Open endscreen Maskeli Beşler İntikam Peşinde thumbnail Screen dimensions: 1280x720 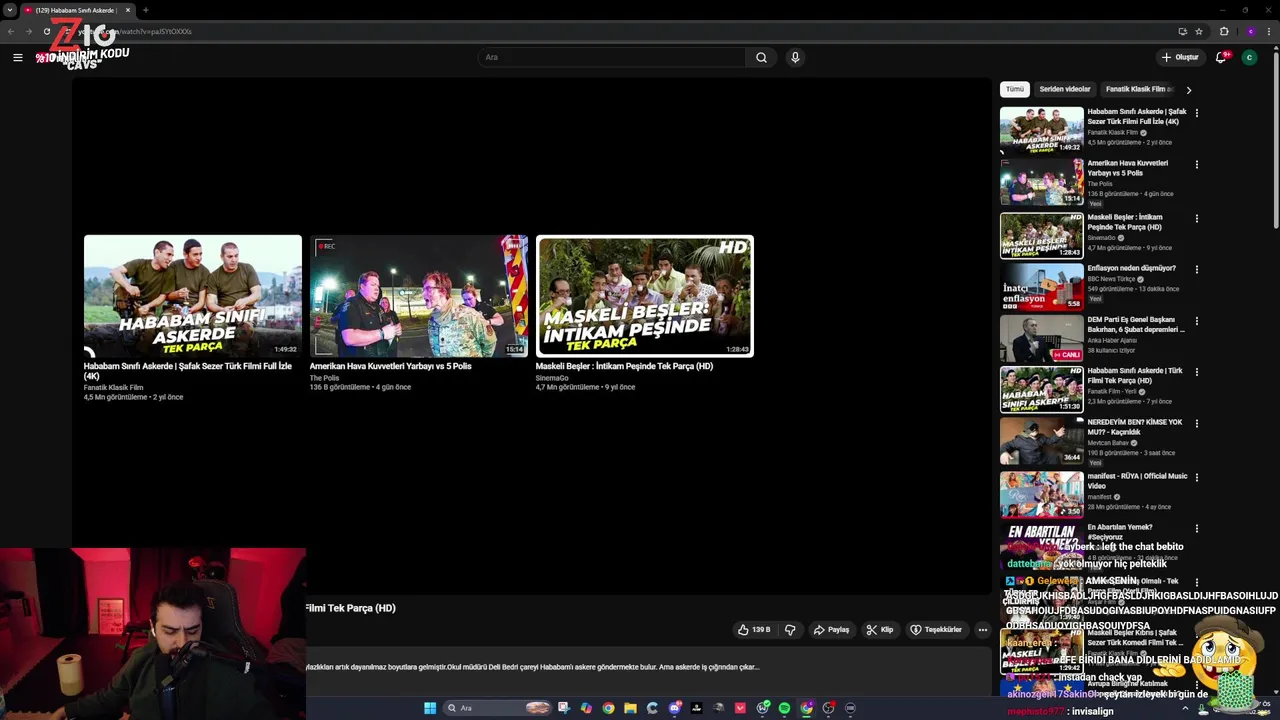pos(645,296)
